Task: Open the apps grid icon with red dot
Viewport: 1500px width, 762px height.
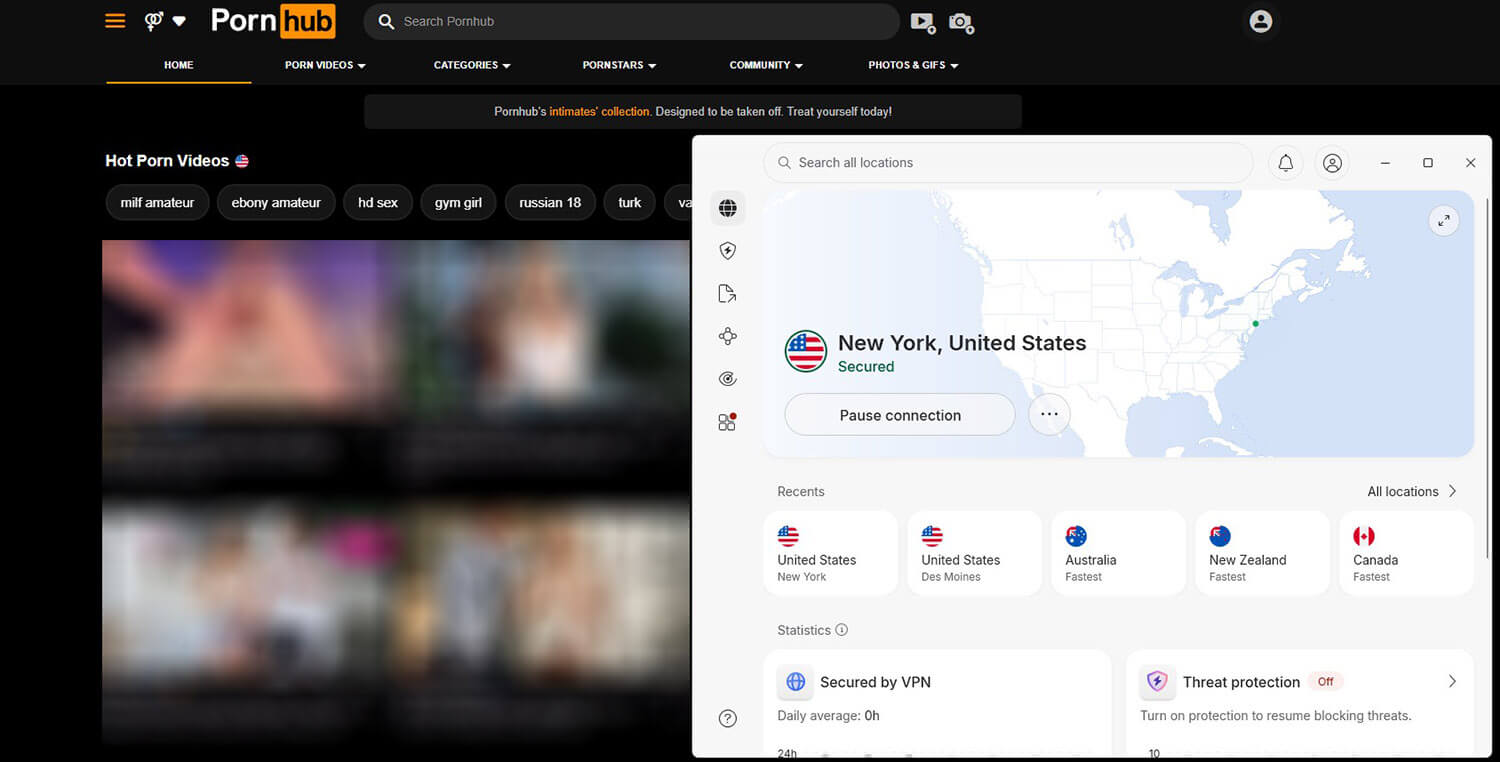Action: tap(728, 422)
